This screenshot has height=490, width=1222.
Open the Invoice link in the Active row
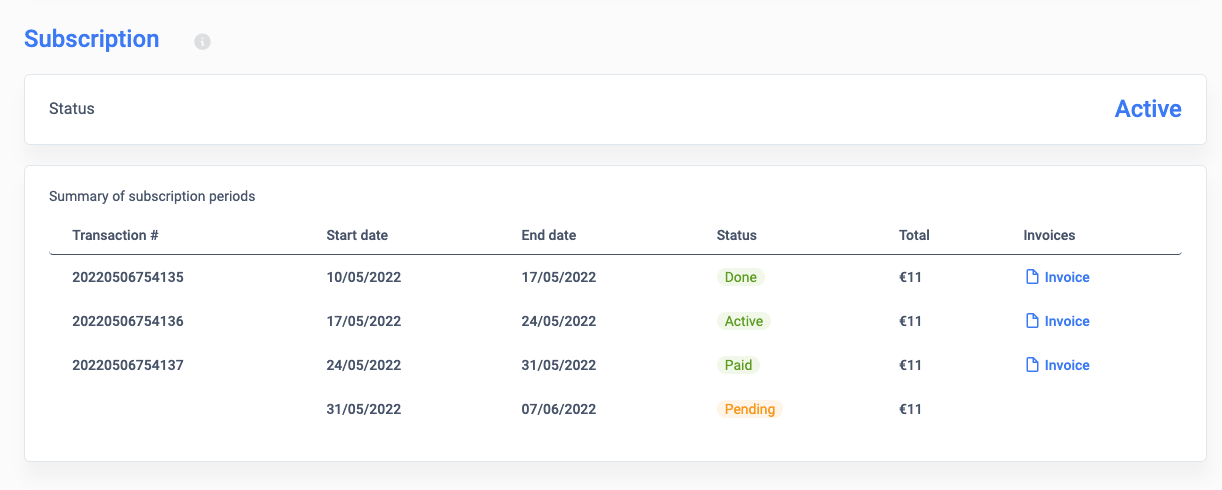(x=1067, y=321)
